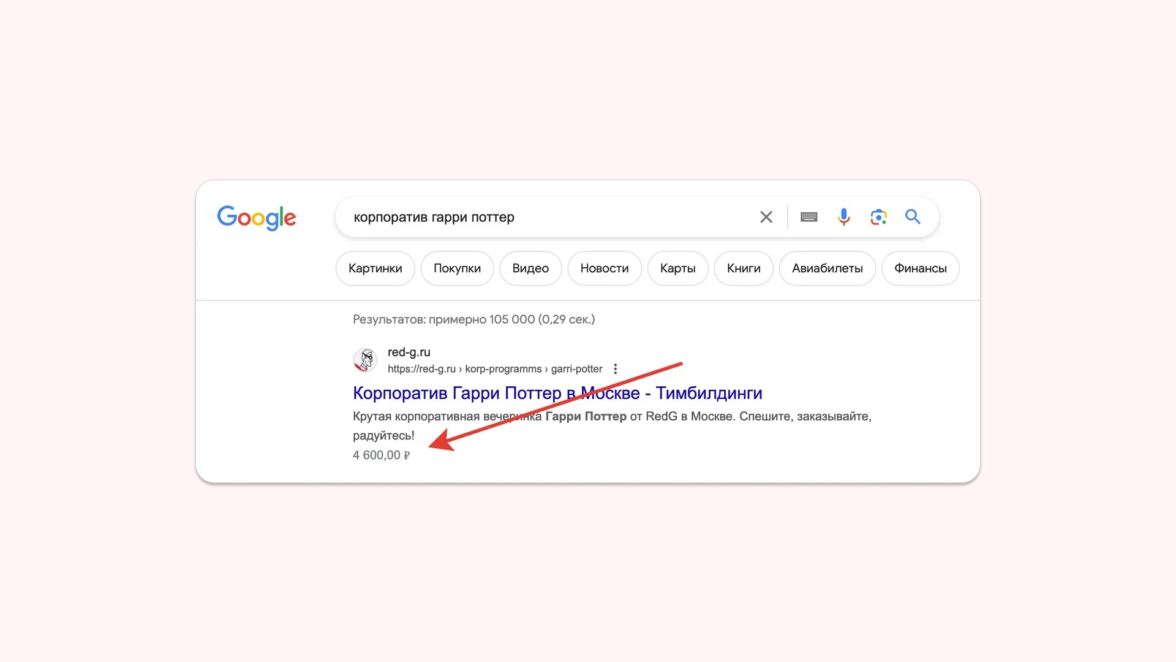Image resolution: width=1176 pixels, height=662 pixels.
Task: Open the red-g.ru breadcrumb URL
Action: pos(495,369)
